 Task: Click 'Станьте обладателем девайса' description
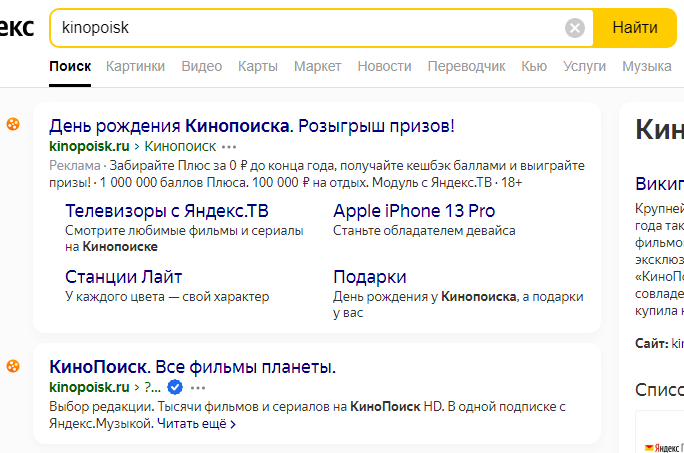pos(424,230)
